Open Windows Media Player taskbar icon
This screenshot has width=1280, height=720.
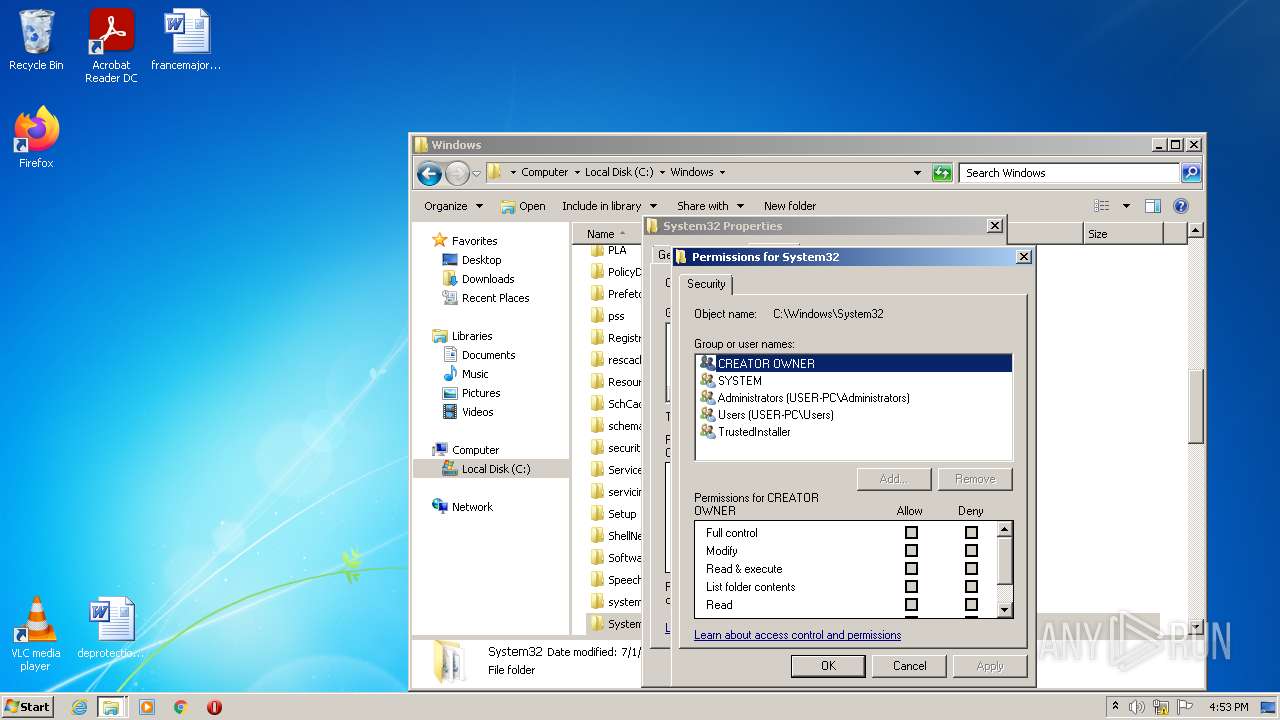tap(147, 707)
